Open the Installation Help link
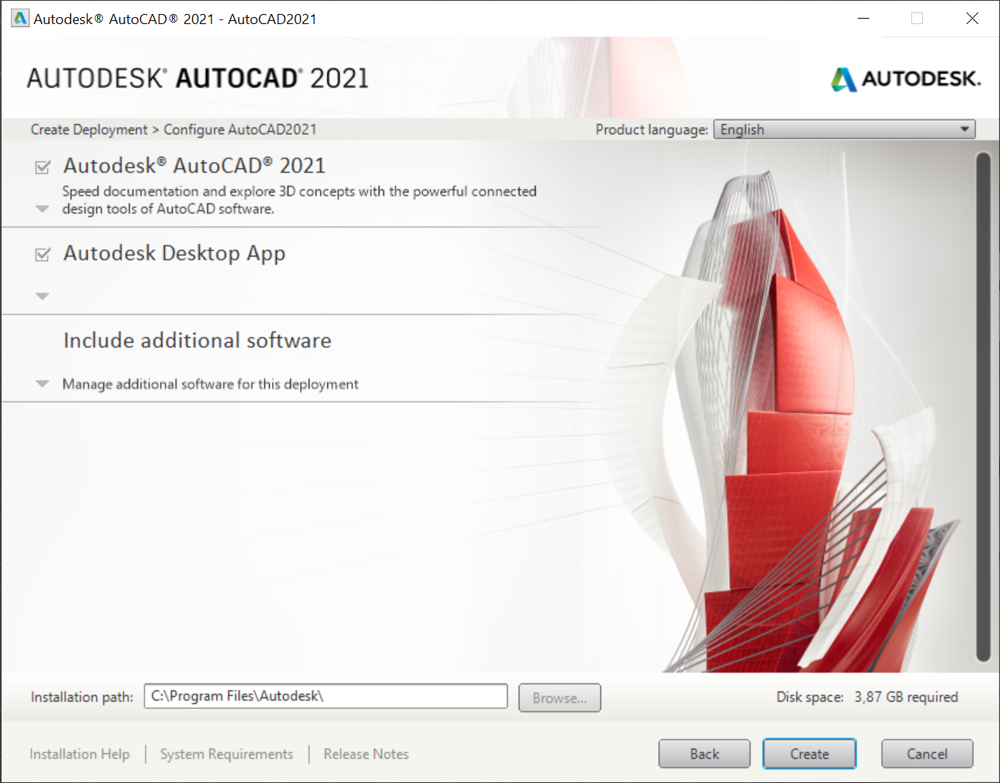 79,754
